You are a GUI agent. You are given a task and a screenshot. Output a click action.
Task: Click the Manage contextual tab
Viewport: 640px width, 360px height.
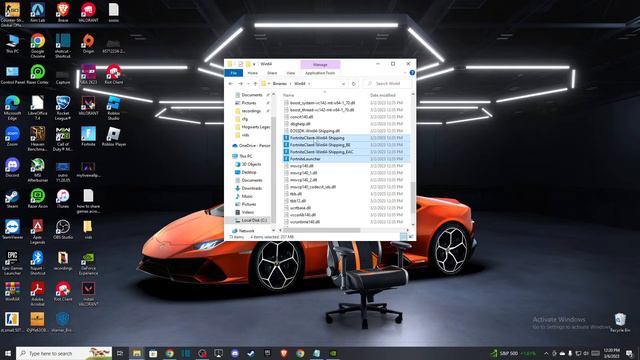coord(320,64)
